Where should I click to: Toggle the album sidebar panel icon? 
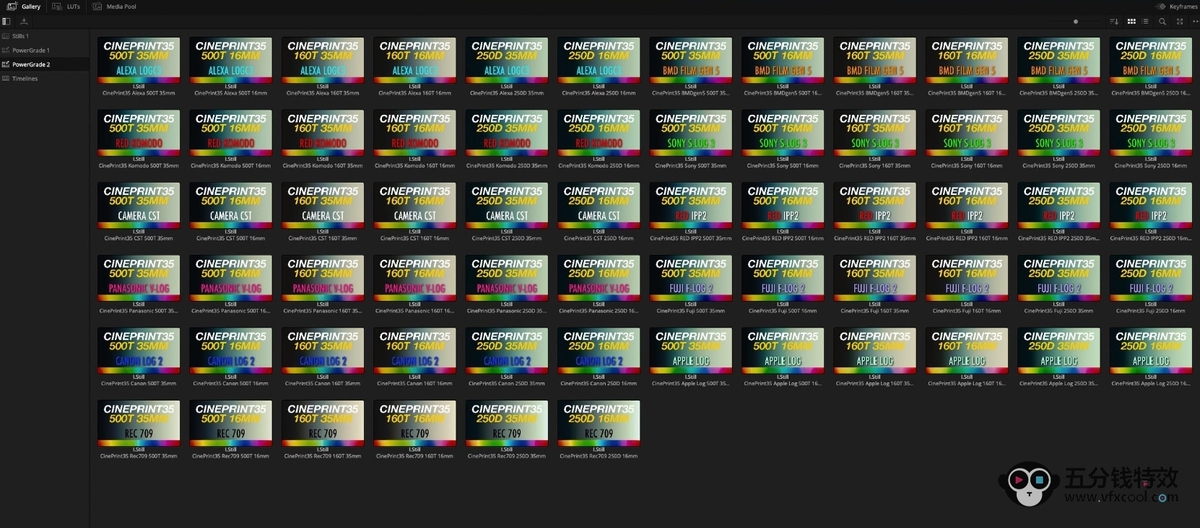click(7, 21)
